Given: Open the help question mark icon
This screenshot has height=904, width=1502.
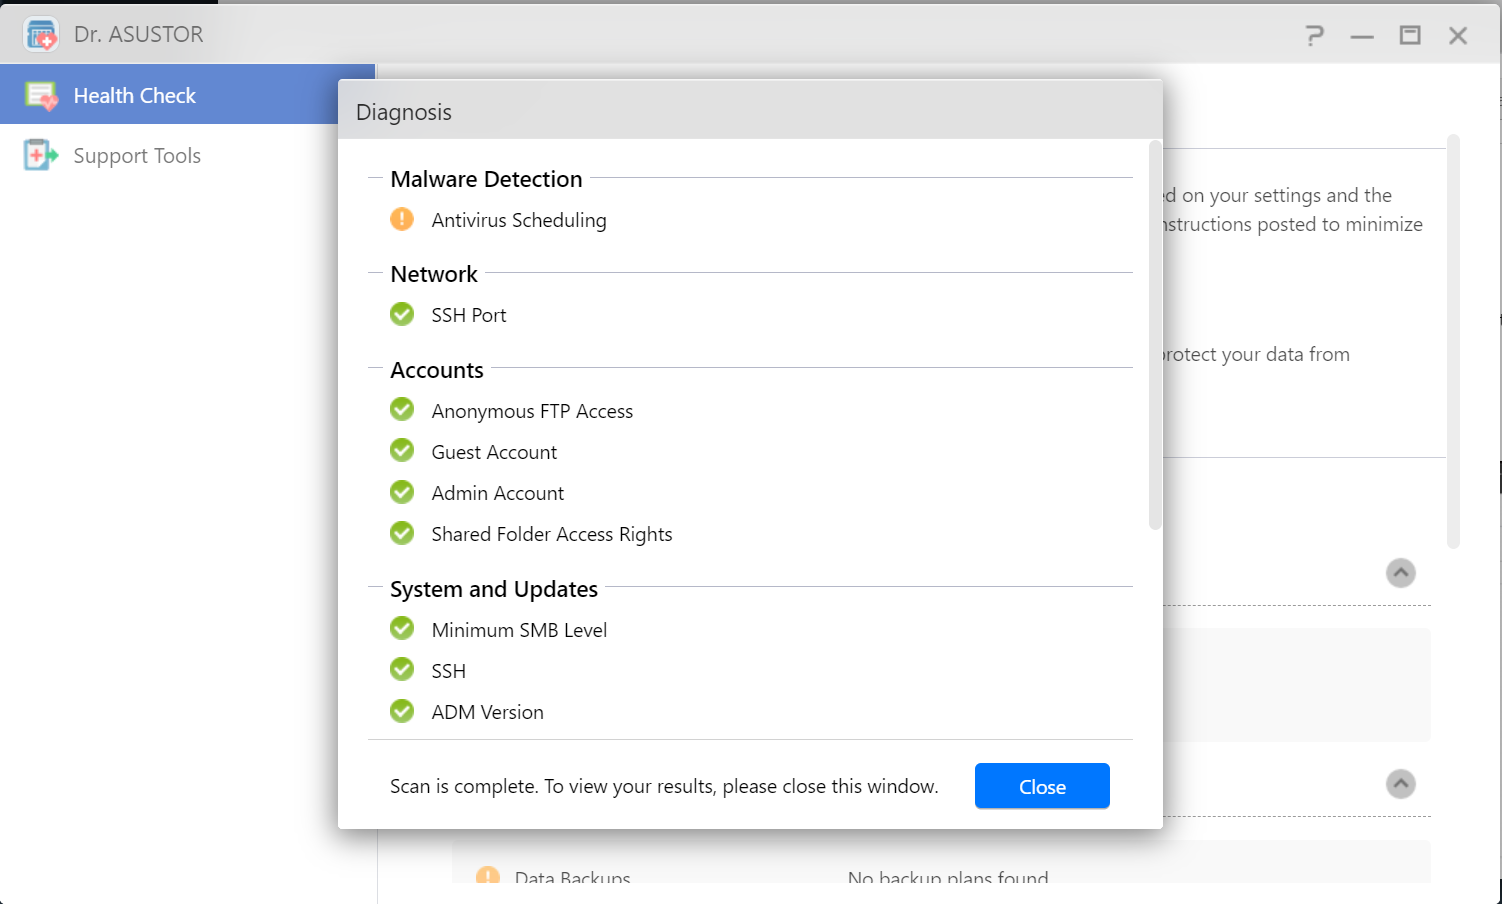Looking at the screenshot, I should point(1315,36).
